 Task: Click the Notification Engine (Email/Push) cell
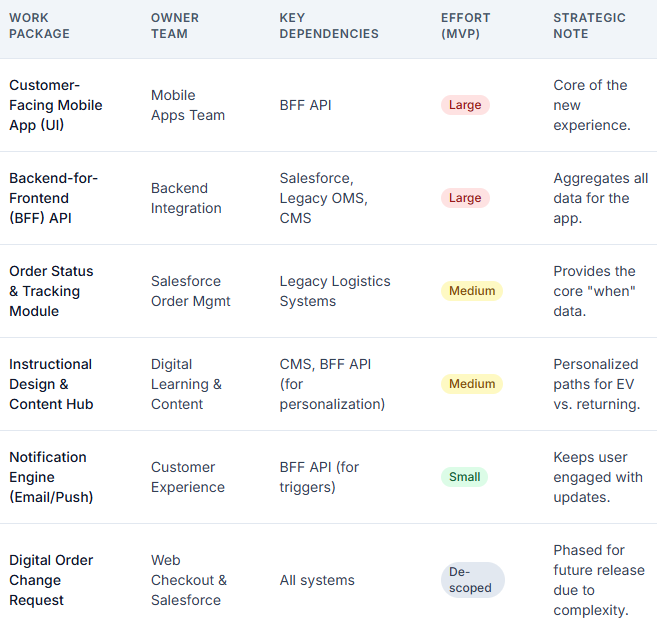tap(51, 477)
